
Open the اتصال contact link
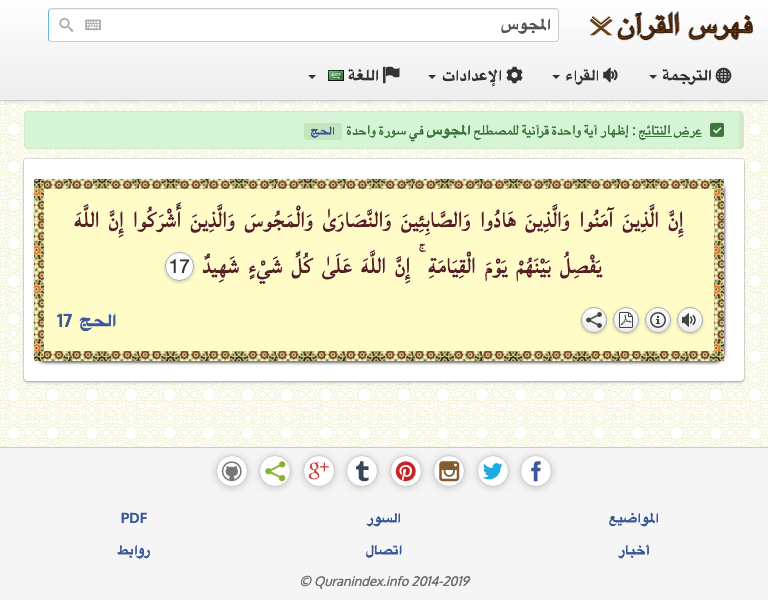[384, 551]
